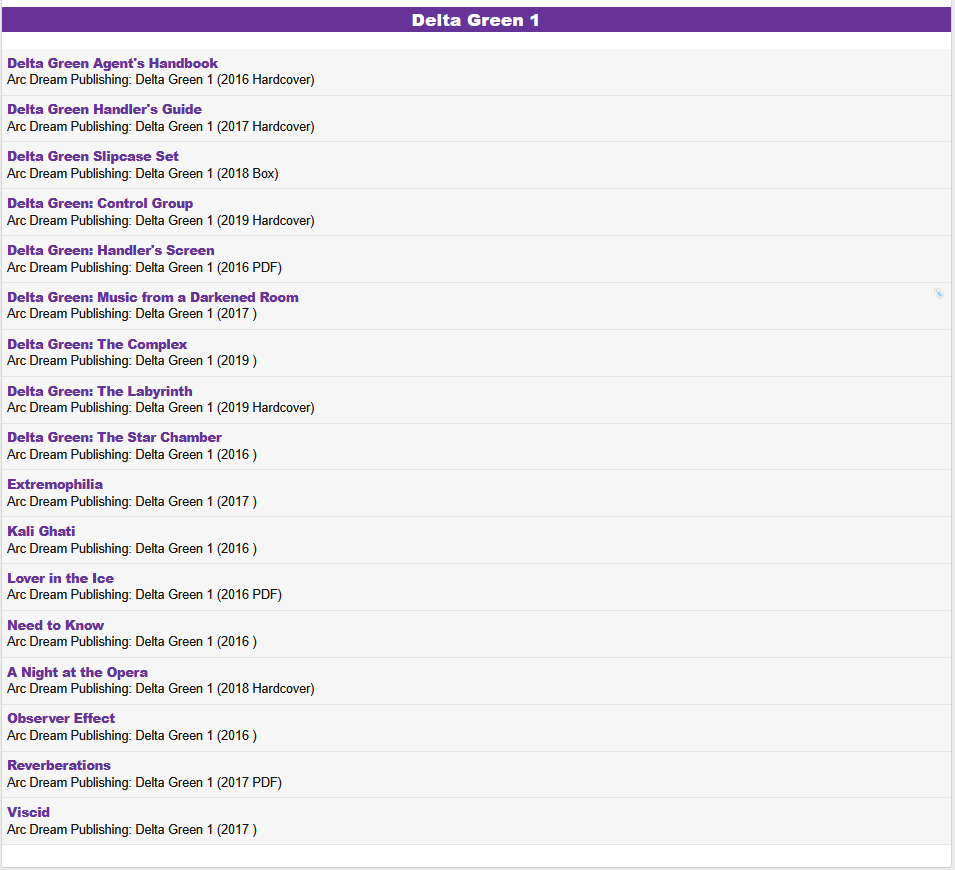The image size is (955, 870).
Task: Click the tag icon on the Music from a Darkened Room row
Action: (x=939, y=294)
